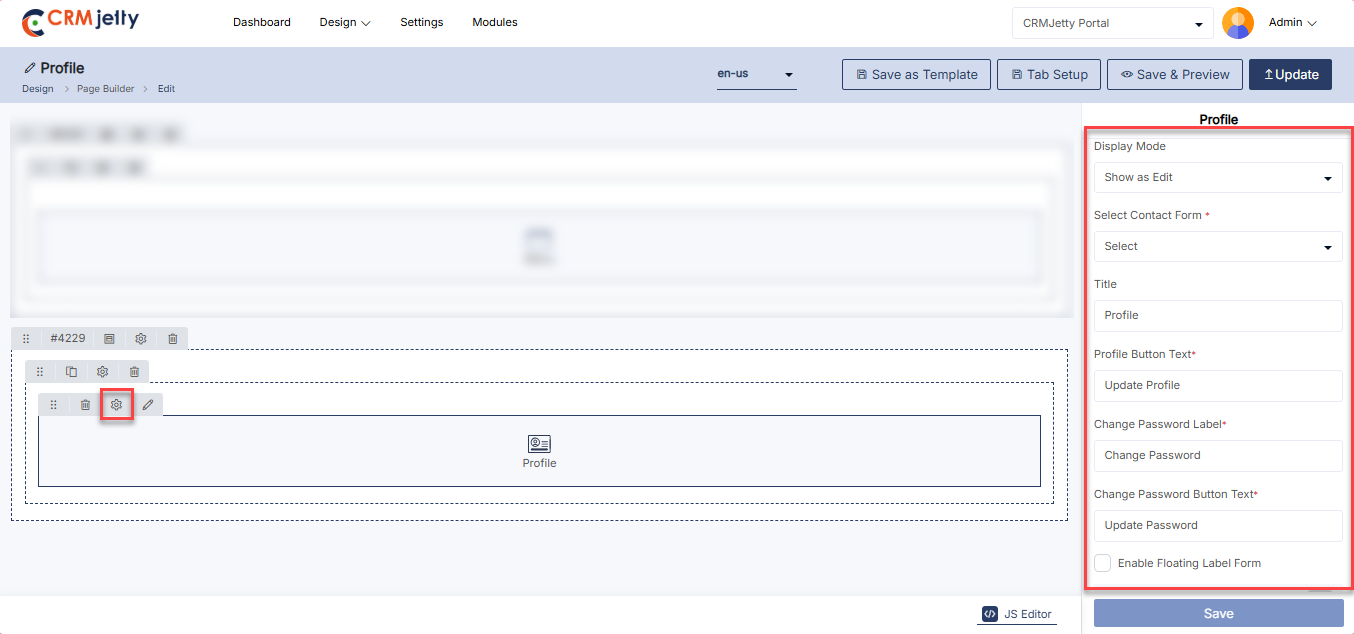This screenshot has width=1354, height=634.
Task: Open the Design menu
Action: (345, 22)
